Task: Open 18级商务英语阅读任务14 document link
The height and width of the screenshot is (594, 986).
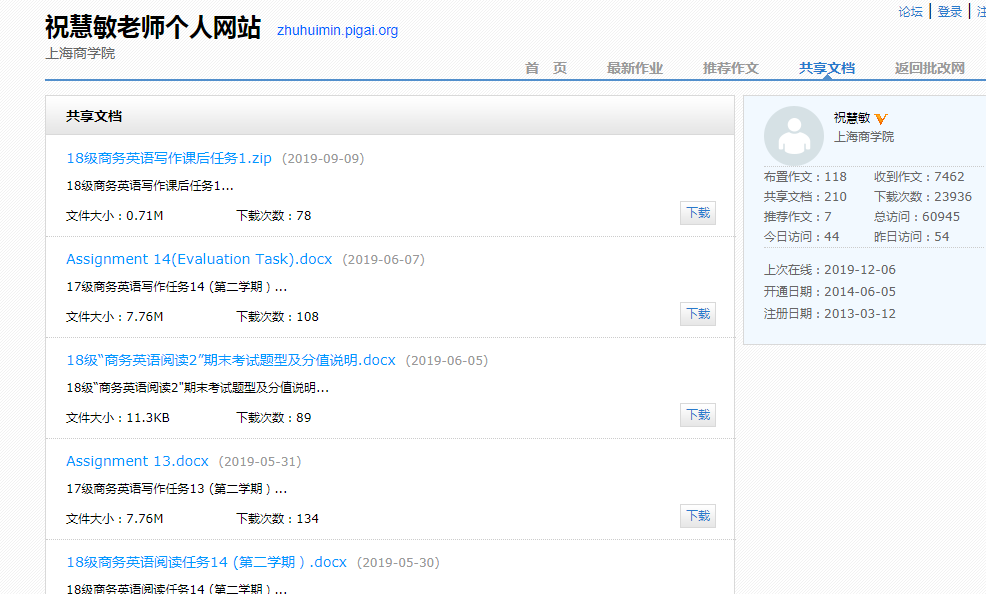Action: click(x=206, y=562)
